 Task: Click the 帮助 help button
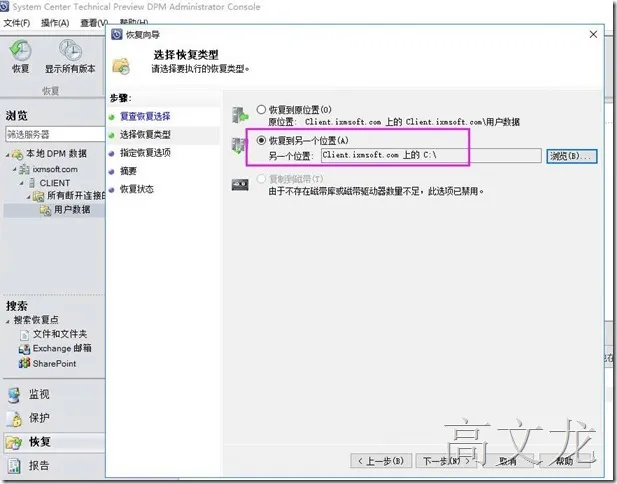[565, 461]
